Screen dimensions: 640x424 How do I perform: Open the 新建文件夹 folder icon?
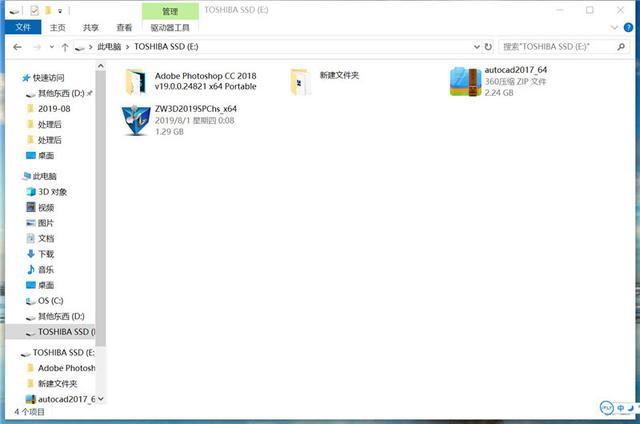[x=300, y=82]
